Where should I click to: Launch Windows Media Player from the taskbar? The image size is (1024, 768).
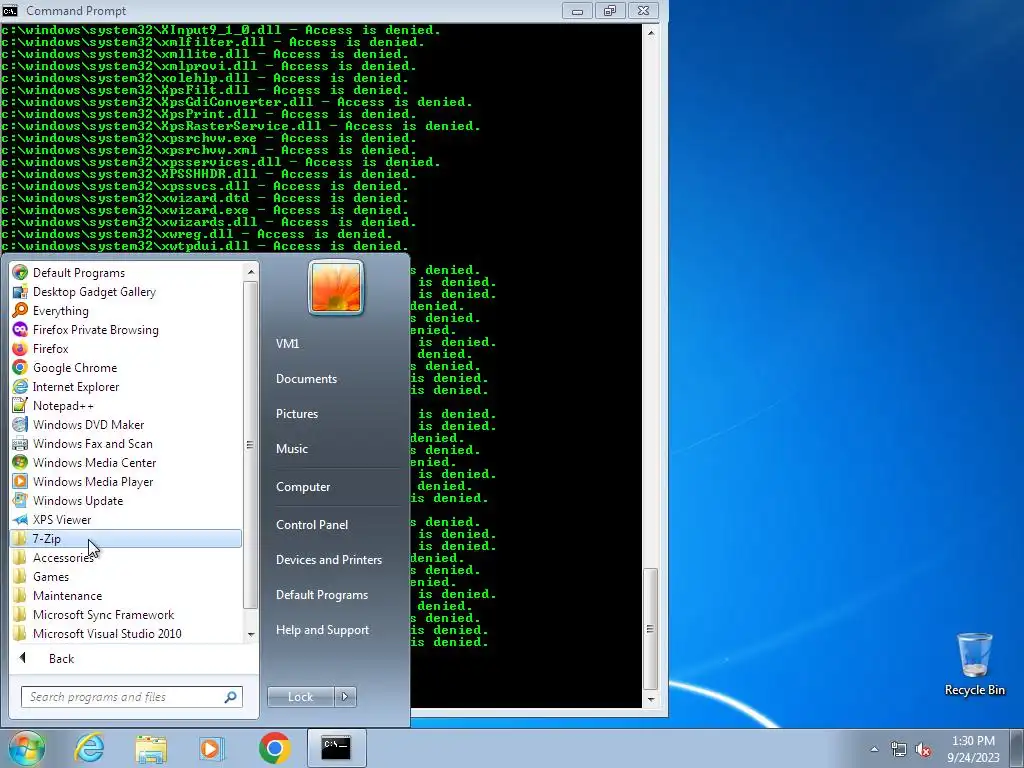[x=212, y=748]
